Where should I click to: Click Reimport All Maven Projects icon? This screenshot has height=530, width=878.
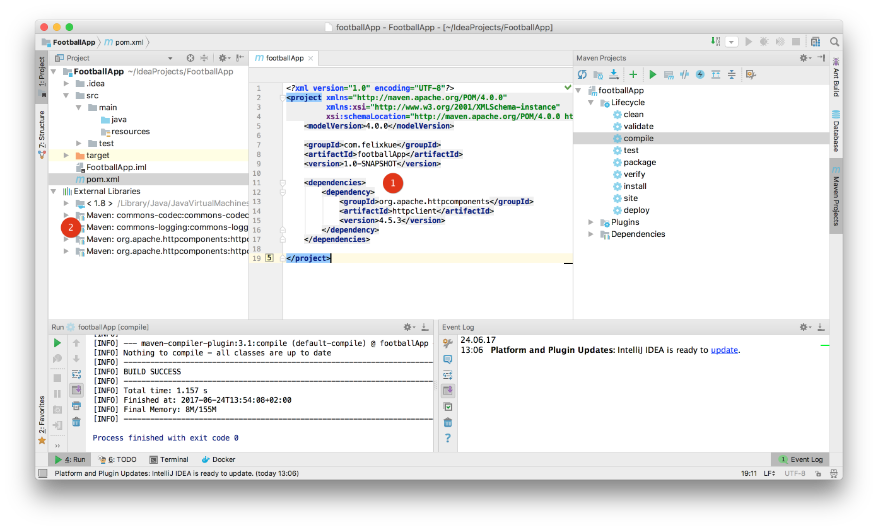tap(583, 74)
